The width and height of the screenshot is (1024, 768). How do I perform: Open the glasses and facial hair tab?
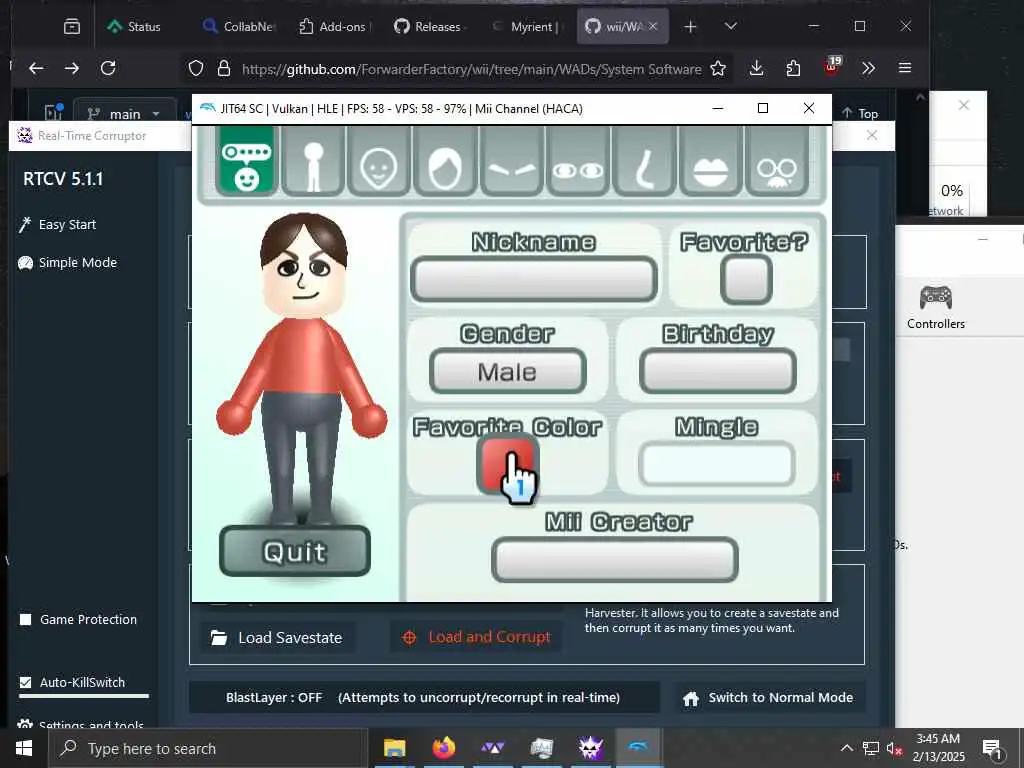[x=776, y=161]
